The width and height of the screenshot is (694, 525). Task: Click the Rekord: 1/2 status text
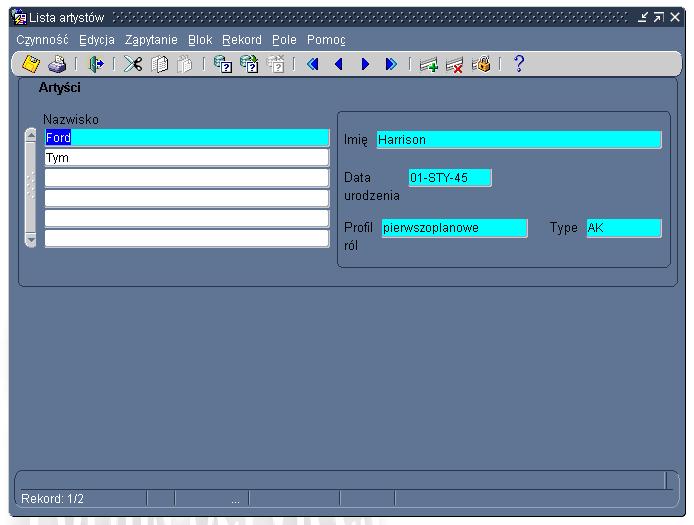52,499
